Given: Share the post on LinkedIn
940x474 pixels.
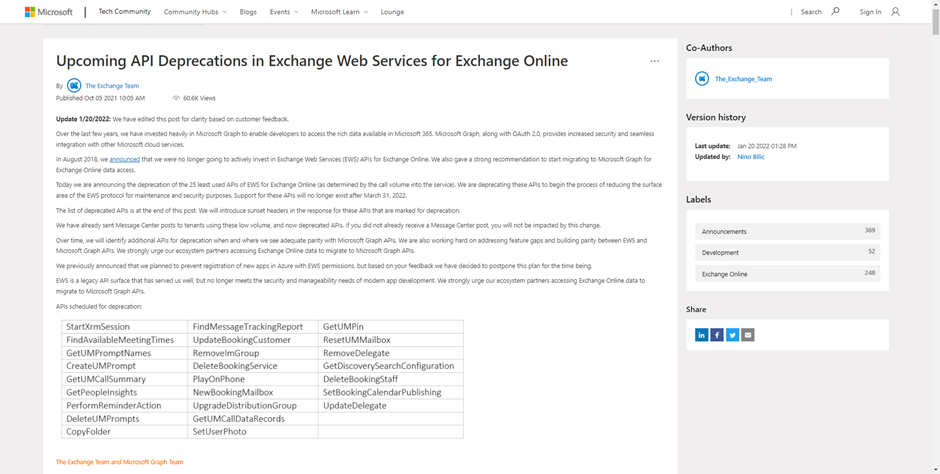Looking at the screenshot, I should coord(701,335).
